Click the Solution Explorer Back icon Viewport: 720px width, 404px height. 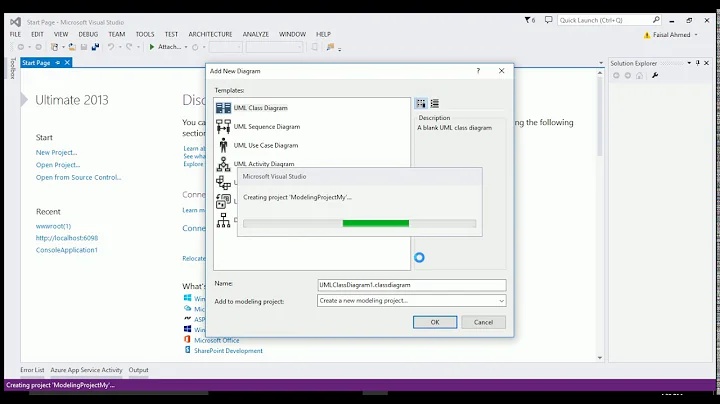[616, 75]
